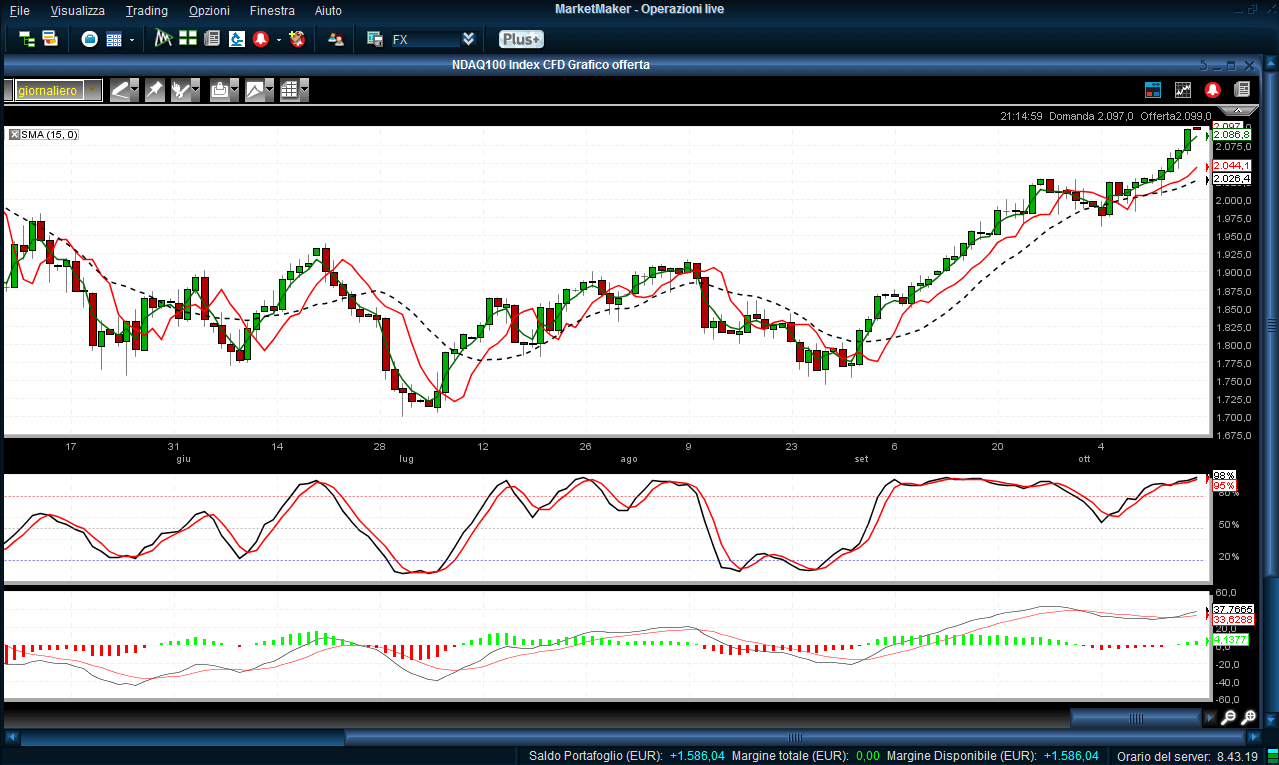Click the red alarm bell in main toolbar
Viewport: 1279px width, 765px height.
pyautogui.click(x=260, y=39)
